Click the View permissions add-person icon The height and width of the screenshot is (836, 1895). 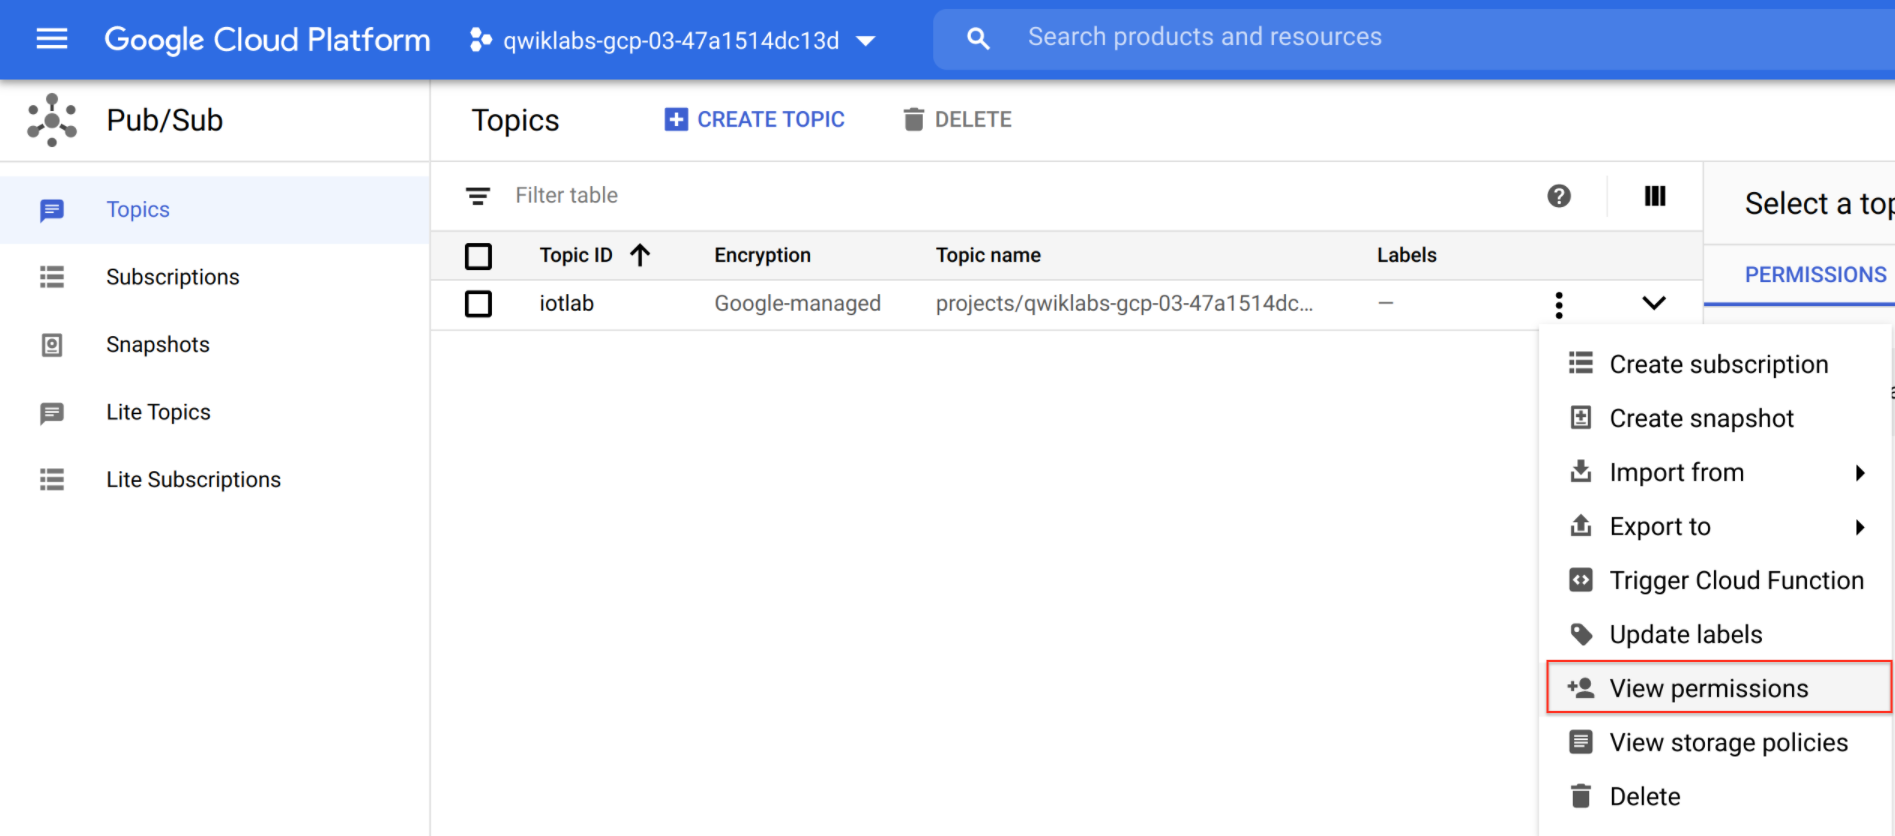1581,688
